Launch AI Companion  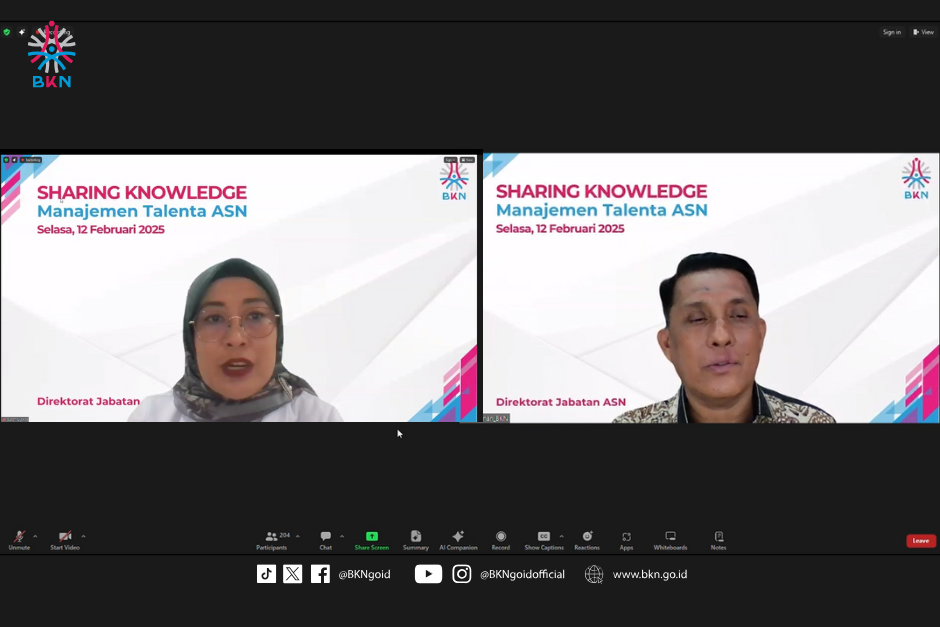[x=458, y=539]
